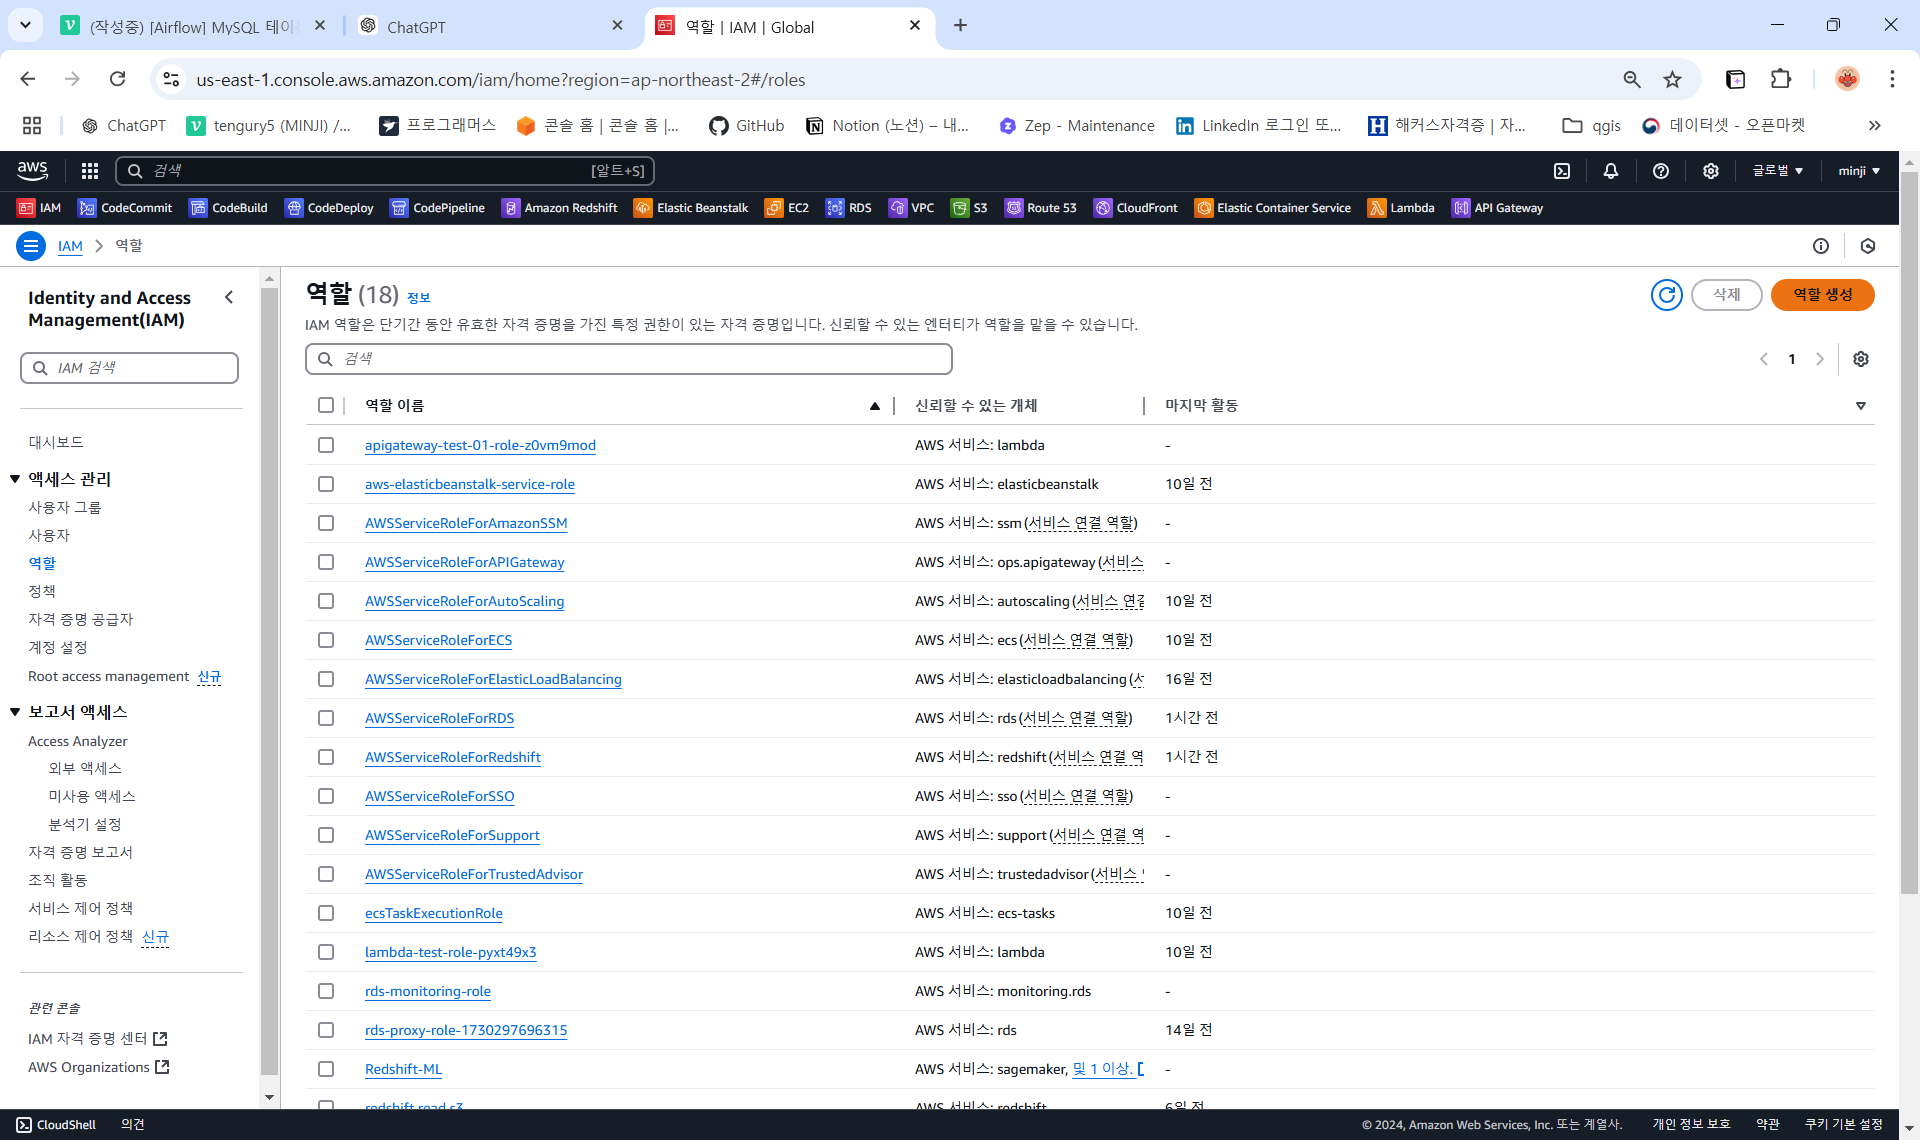Image resolution: width=1920 pixels, height=1140 pixels.
Task: Toggle the select-all roles checkbox
Action: point(326,405)
